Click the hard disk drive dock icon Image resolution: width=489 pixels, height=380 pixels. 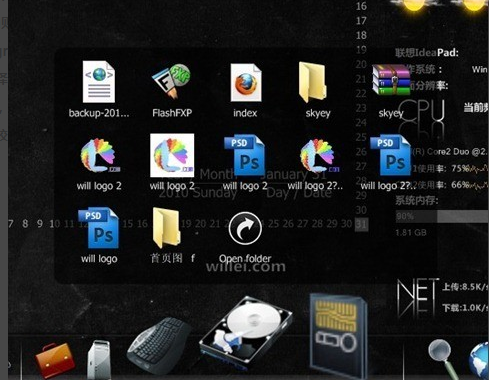[246, 331]
